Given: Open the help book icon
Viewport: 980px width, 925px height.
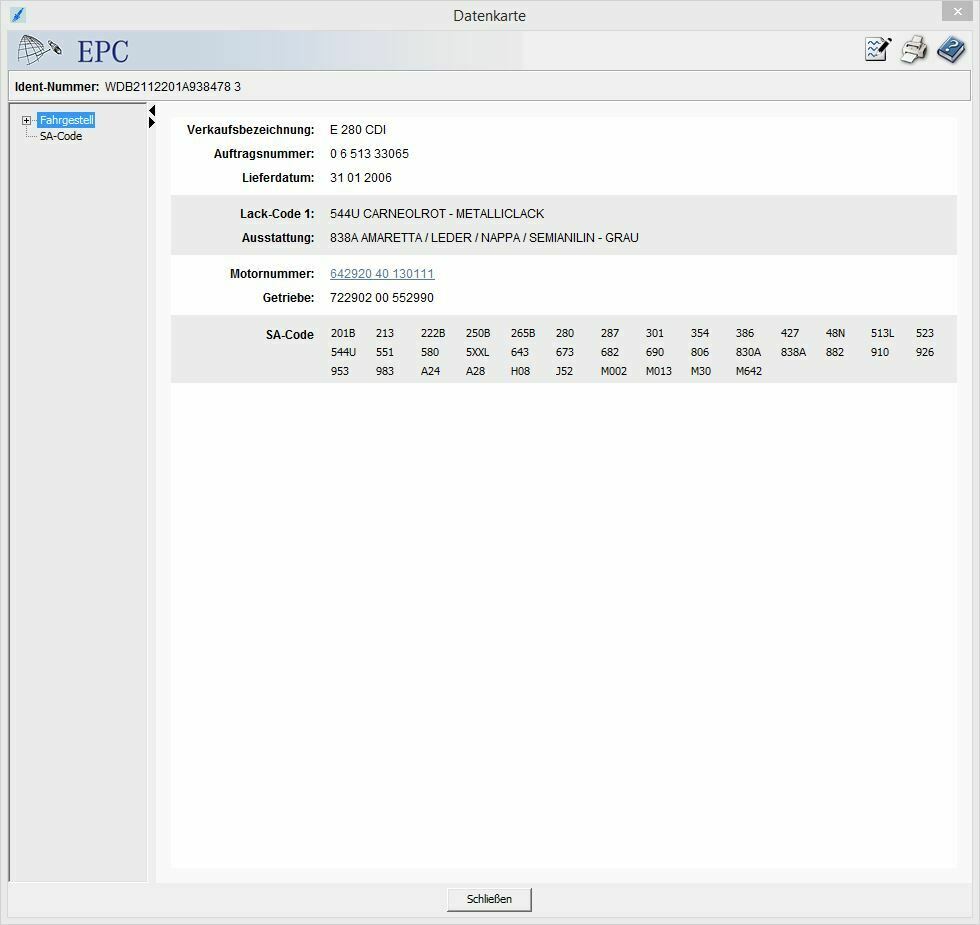Looking at the screenshot, I should tap(950, 50).
